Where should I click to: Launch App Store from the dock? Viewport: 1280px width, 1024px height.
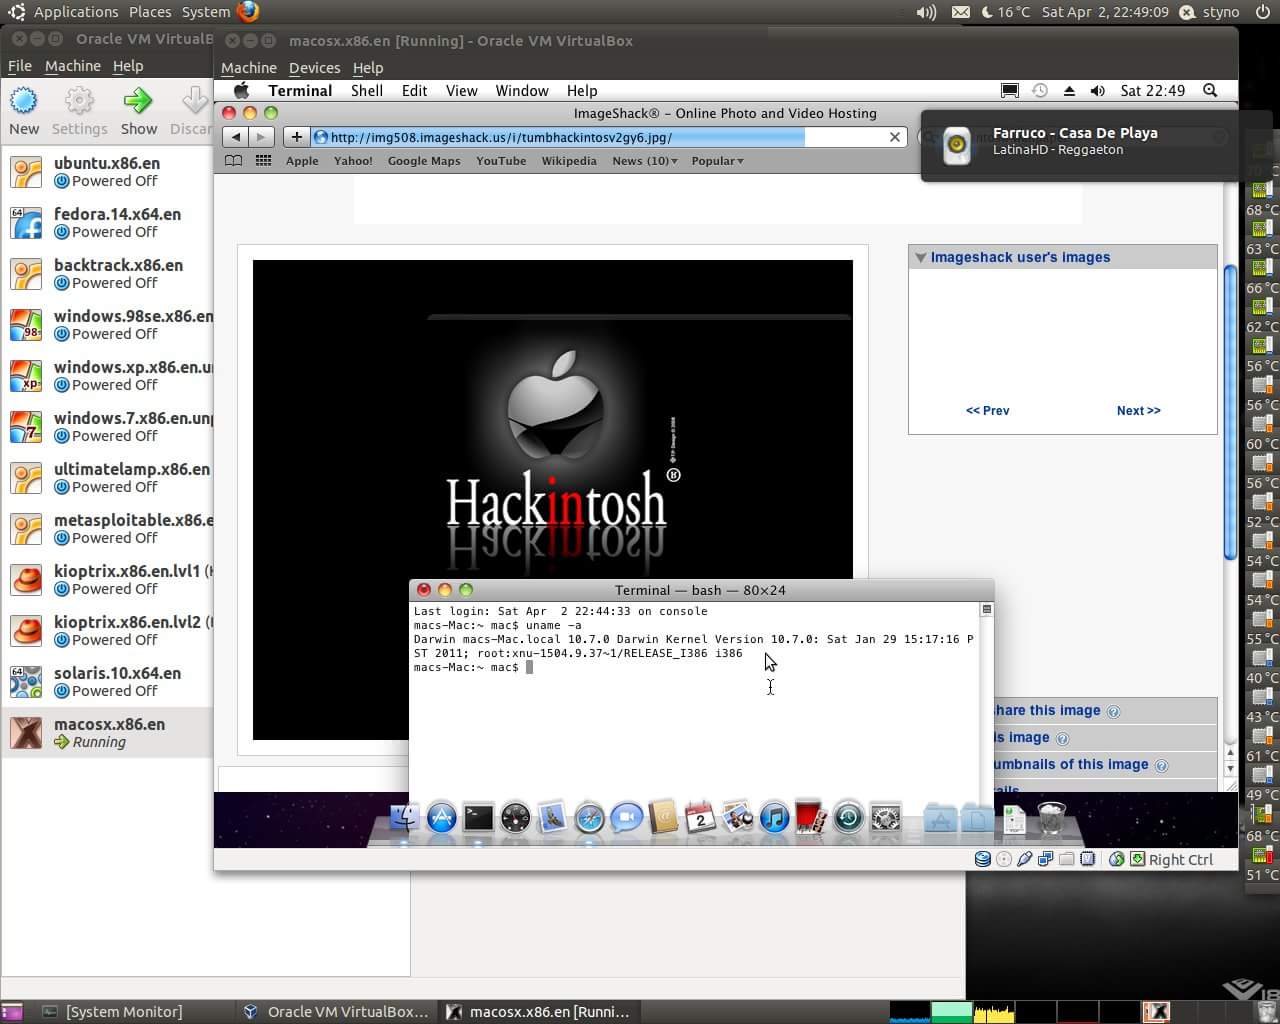[441, 818]
